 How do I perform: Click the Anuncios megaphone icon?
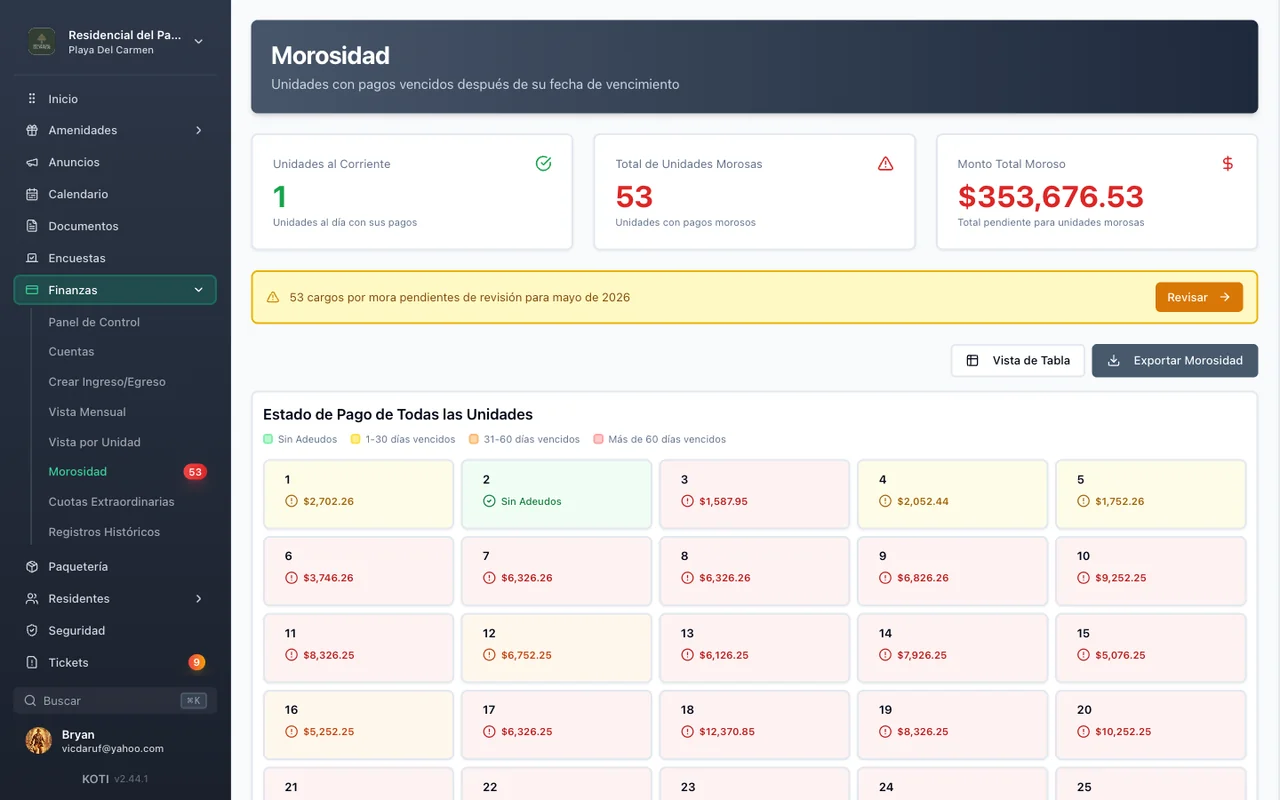click(x=32, y=162)
